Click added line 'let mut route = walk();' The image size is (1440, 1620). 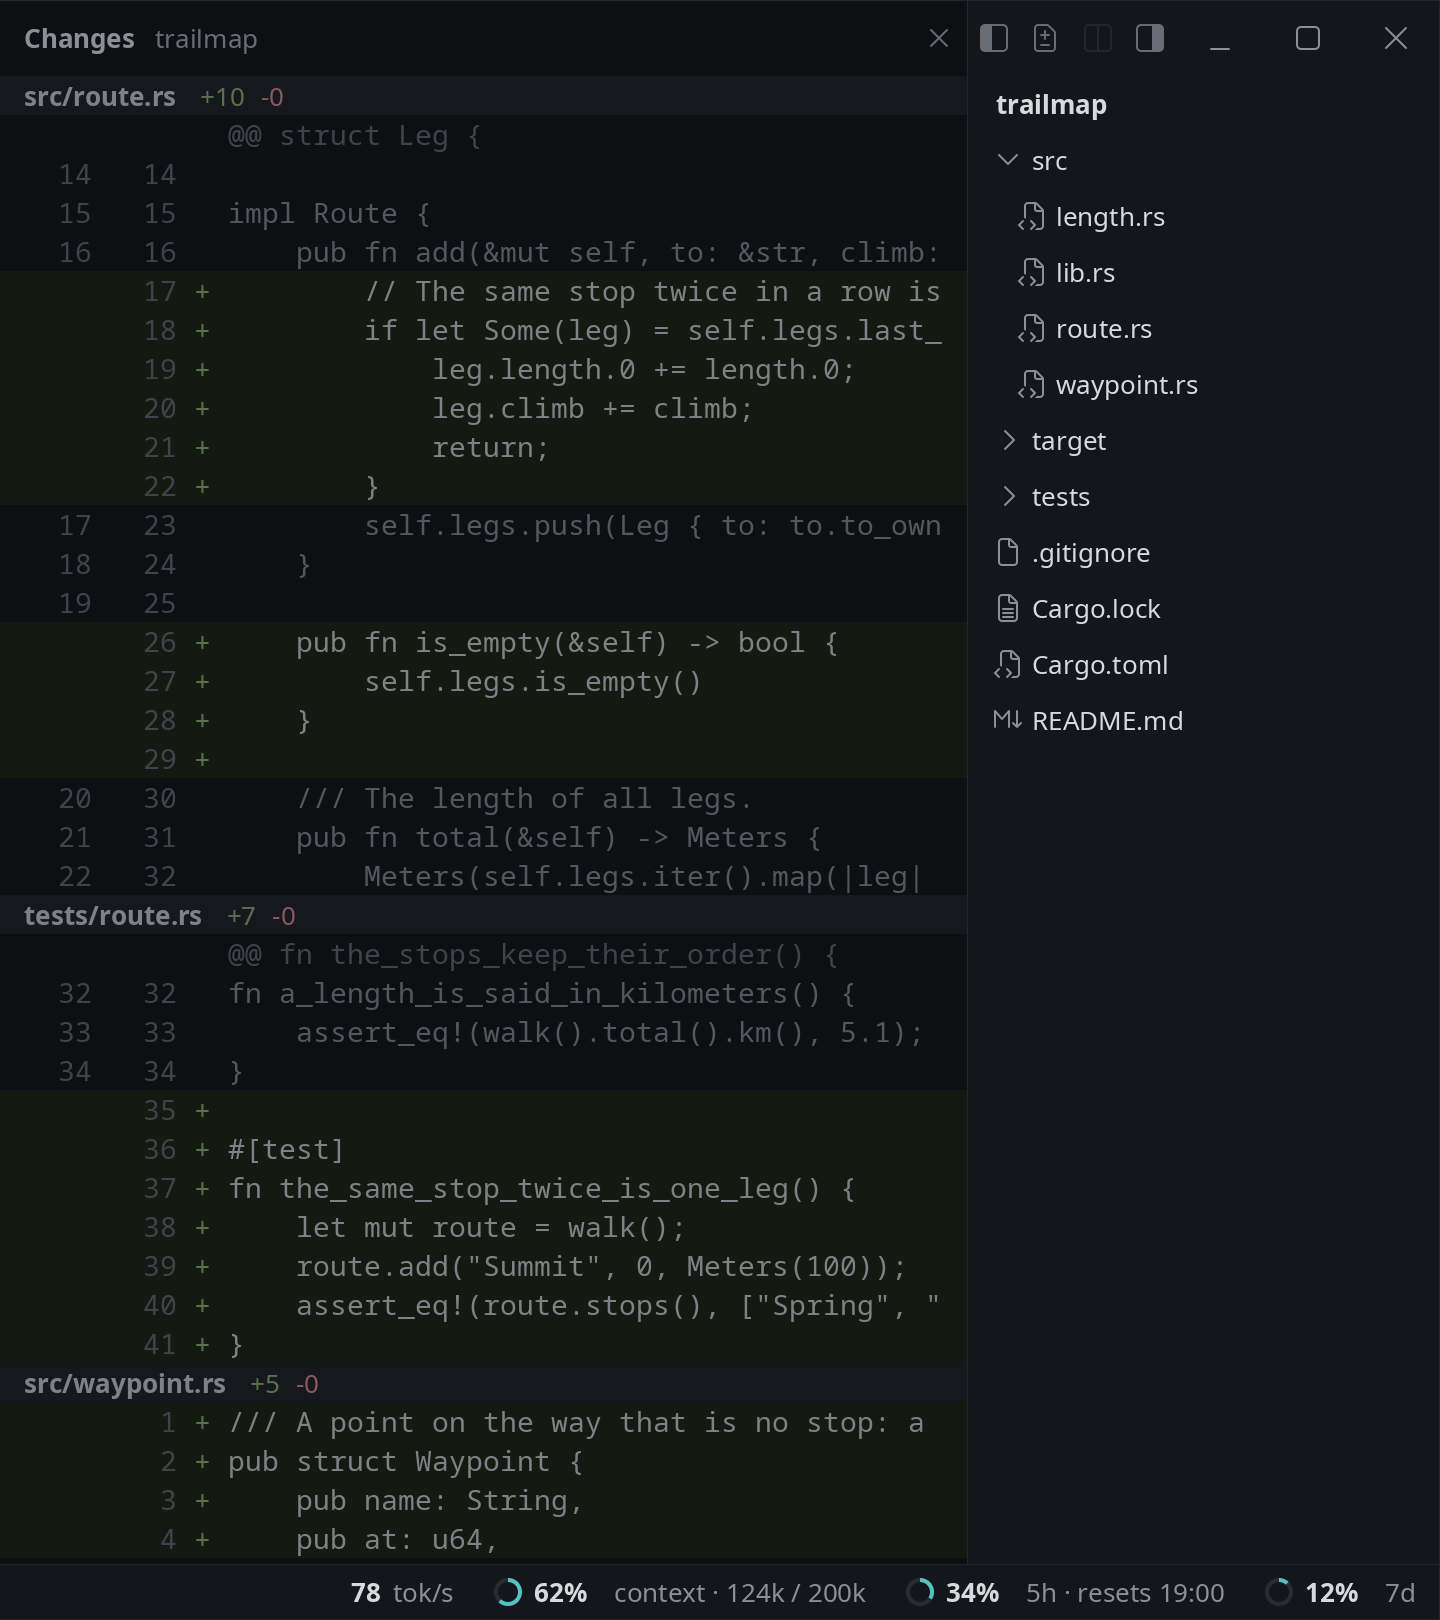tap(483, 1227)
